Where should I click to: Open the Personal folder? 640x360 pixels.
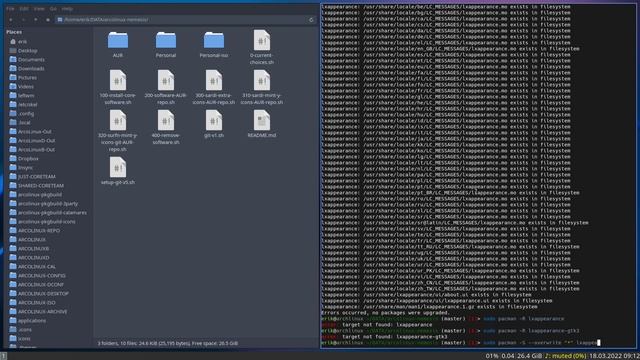[166, 44]
